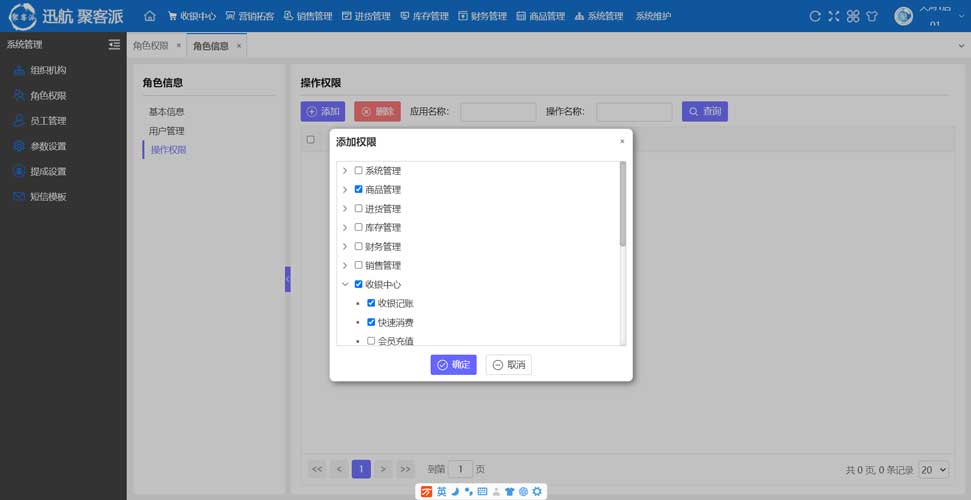971x500 pixels.
Task: Open the four-petal apps icon in header
Action: point(853,16)
